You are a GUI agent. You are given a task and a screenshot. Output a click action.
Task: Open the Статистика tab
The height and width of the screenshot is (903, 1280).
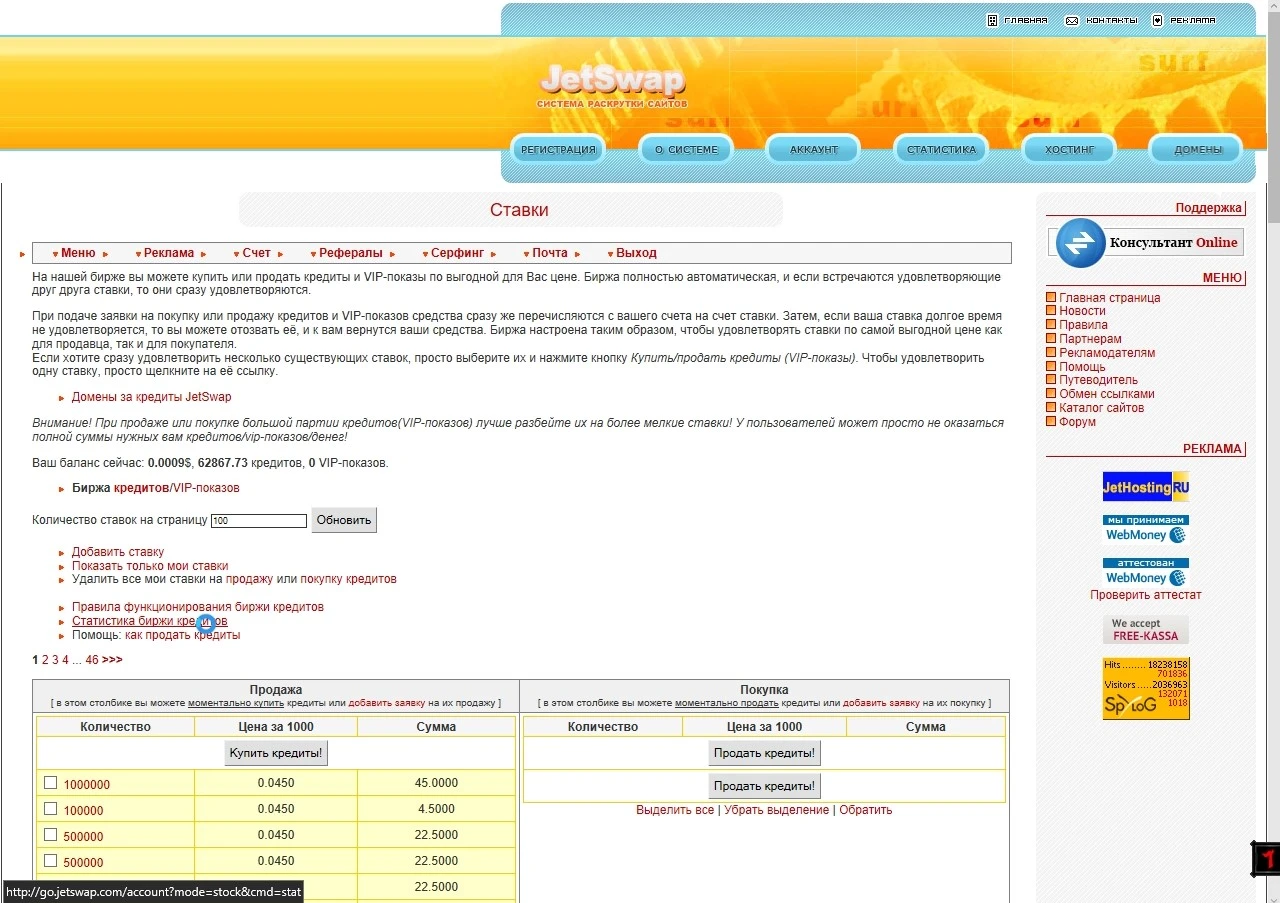(x=941, y=150)
